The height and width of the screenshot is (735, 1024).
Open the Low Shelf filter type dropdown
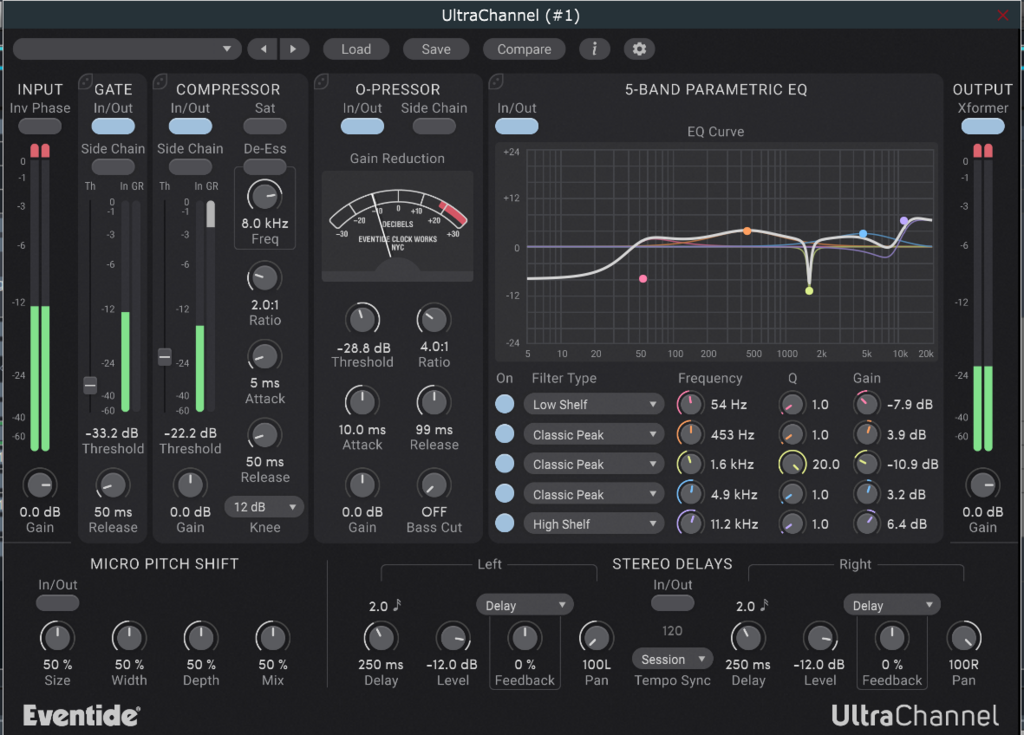pyautogui.click(x=594, y=404)
